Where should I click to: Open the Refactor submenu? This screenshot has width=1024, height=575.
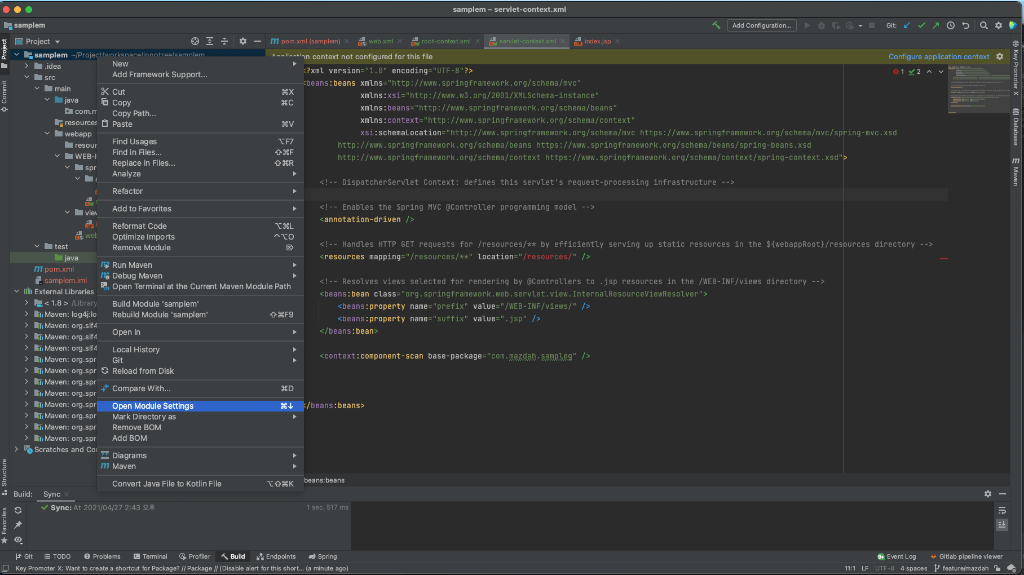click(x=200, y=191)
